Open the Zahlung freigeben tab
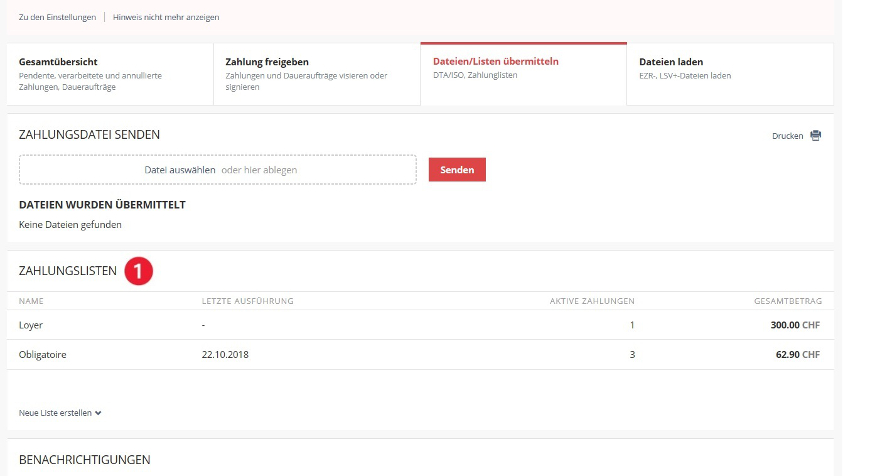This screenshot has height=476, width=870. point(316,74)
